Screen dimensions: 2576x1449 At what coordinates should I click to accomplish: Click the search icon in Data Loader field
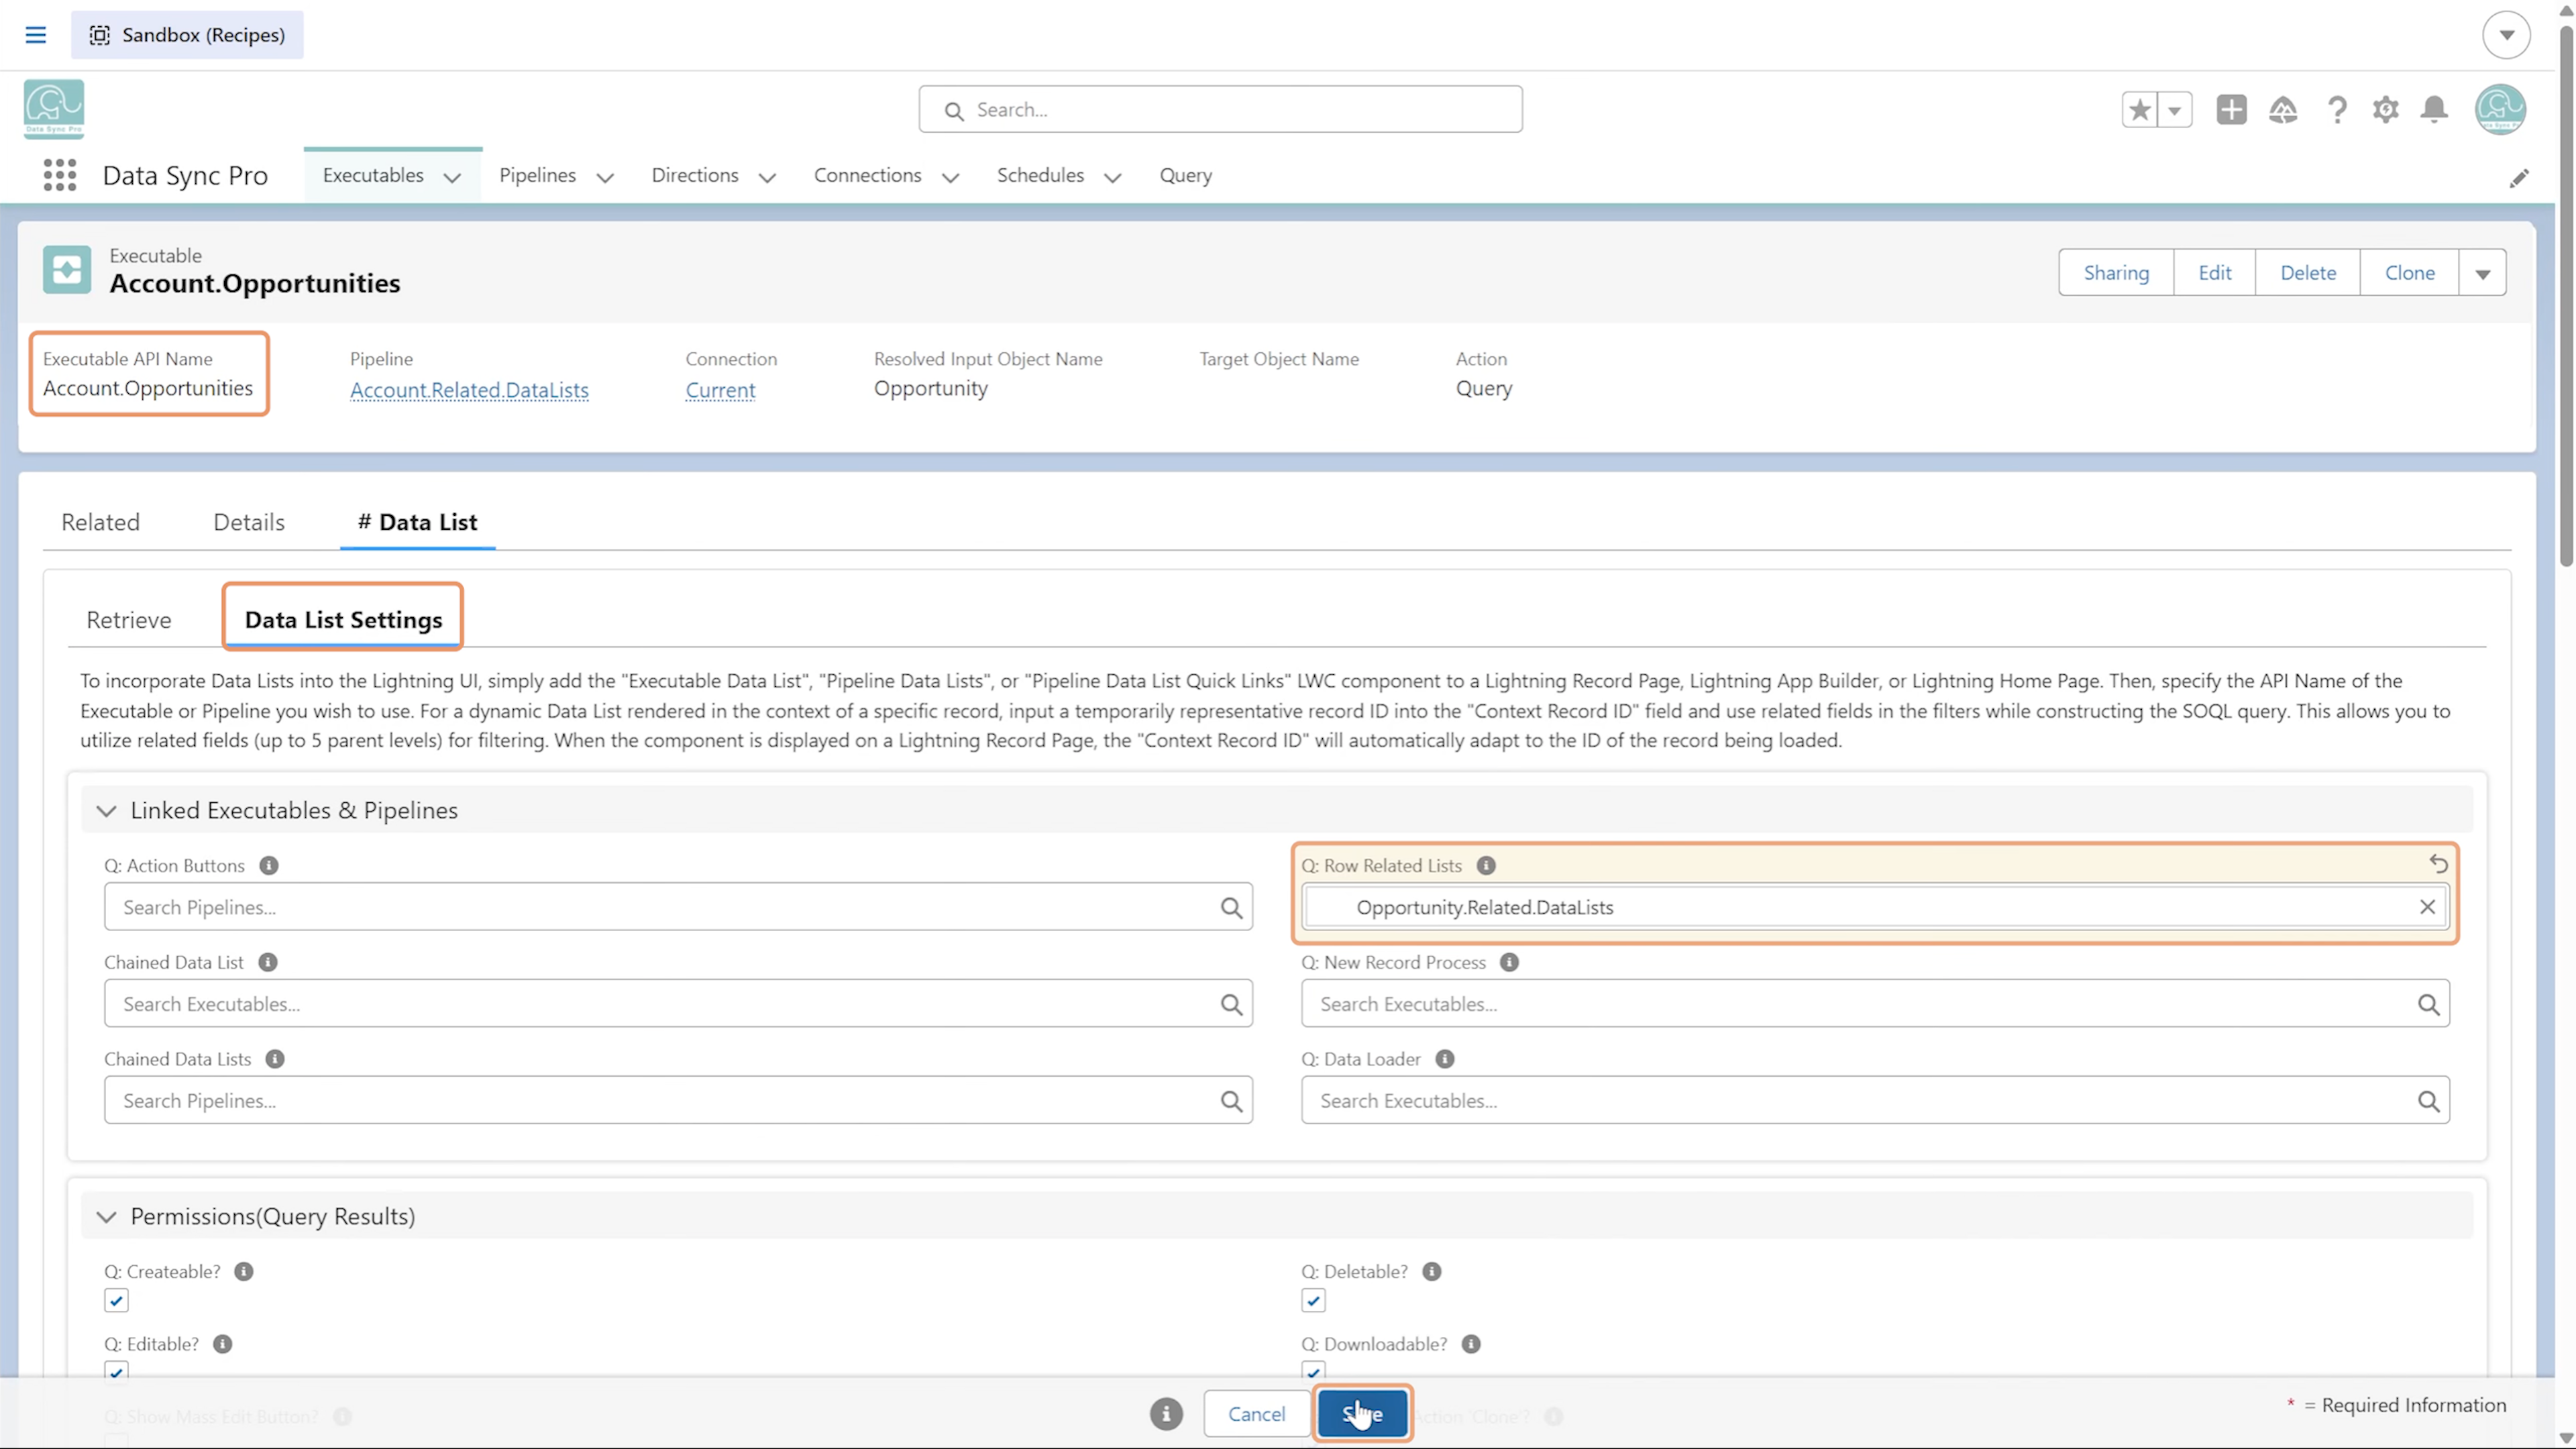point(2428,1101)
